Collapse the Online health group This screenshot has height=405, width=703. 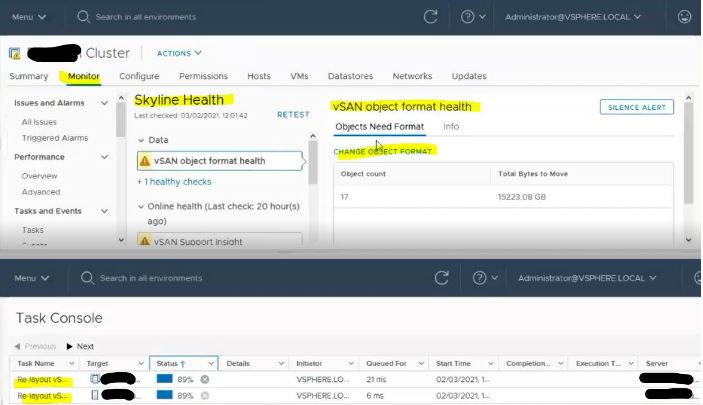pos(141,207)
